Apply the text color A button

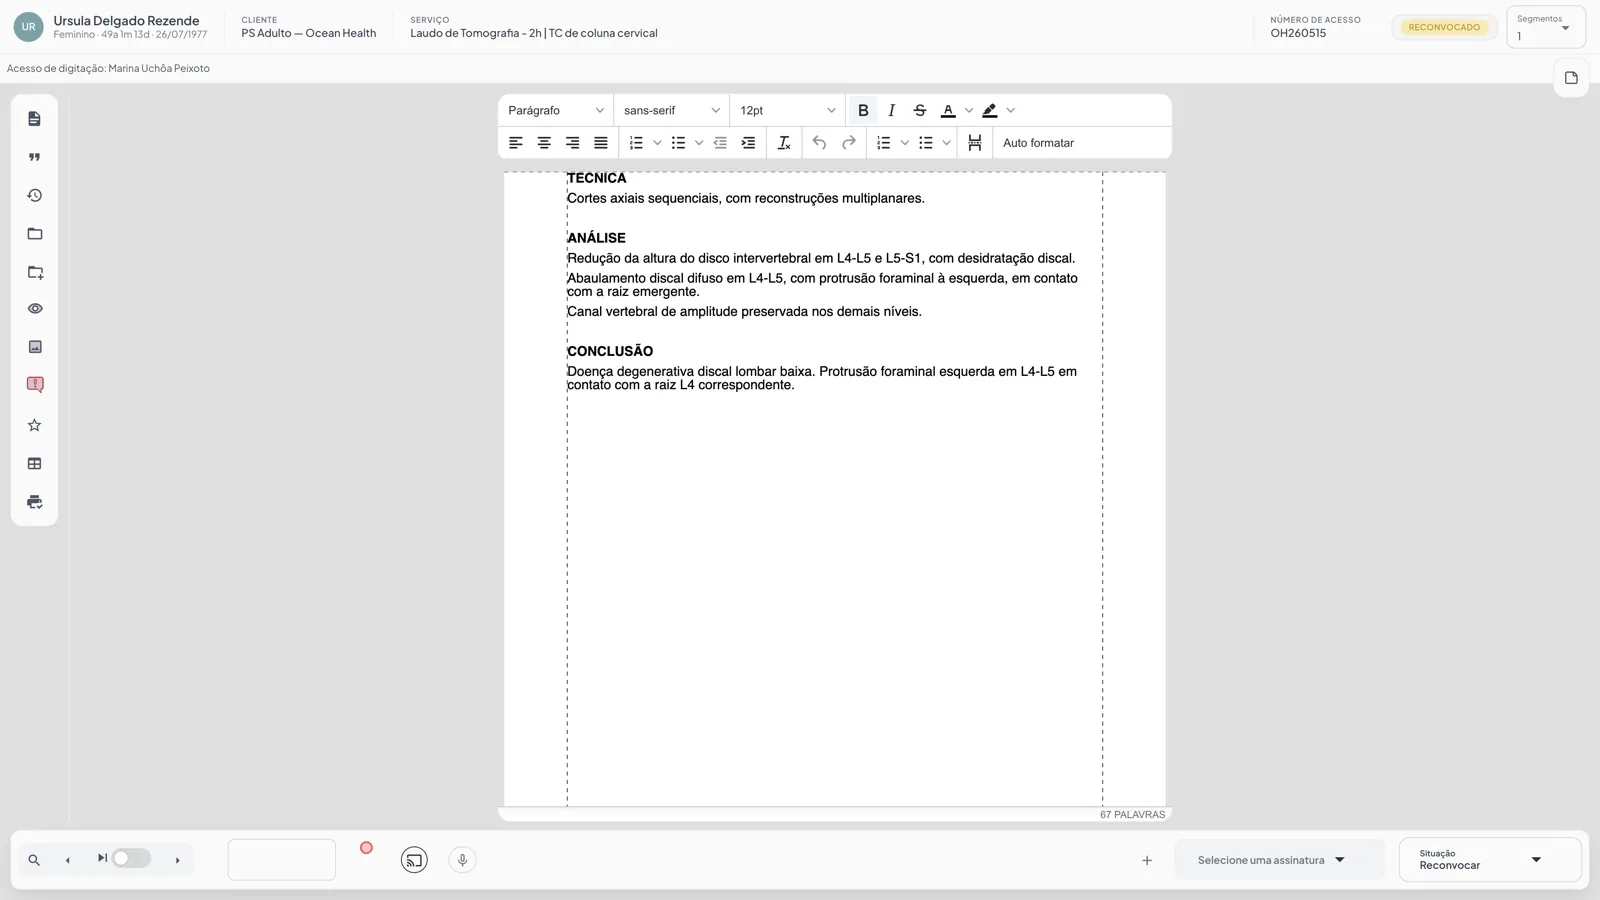(x=948, y=110)
